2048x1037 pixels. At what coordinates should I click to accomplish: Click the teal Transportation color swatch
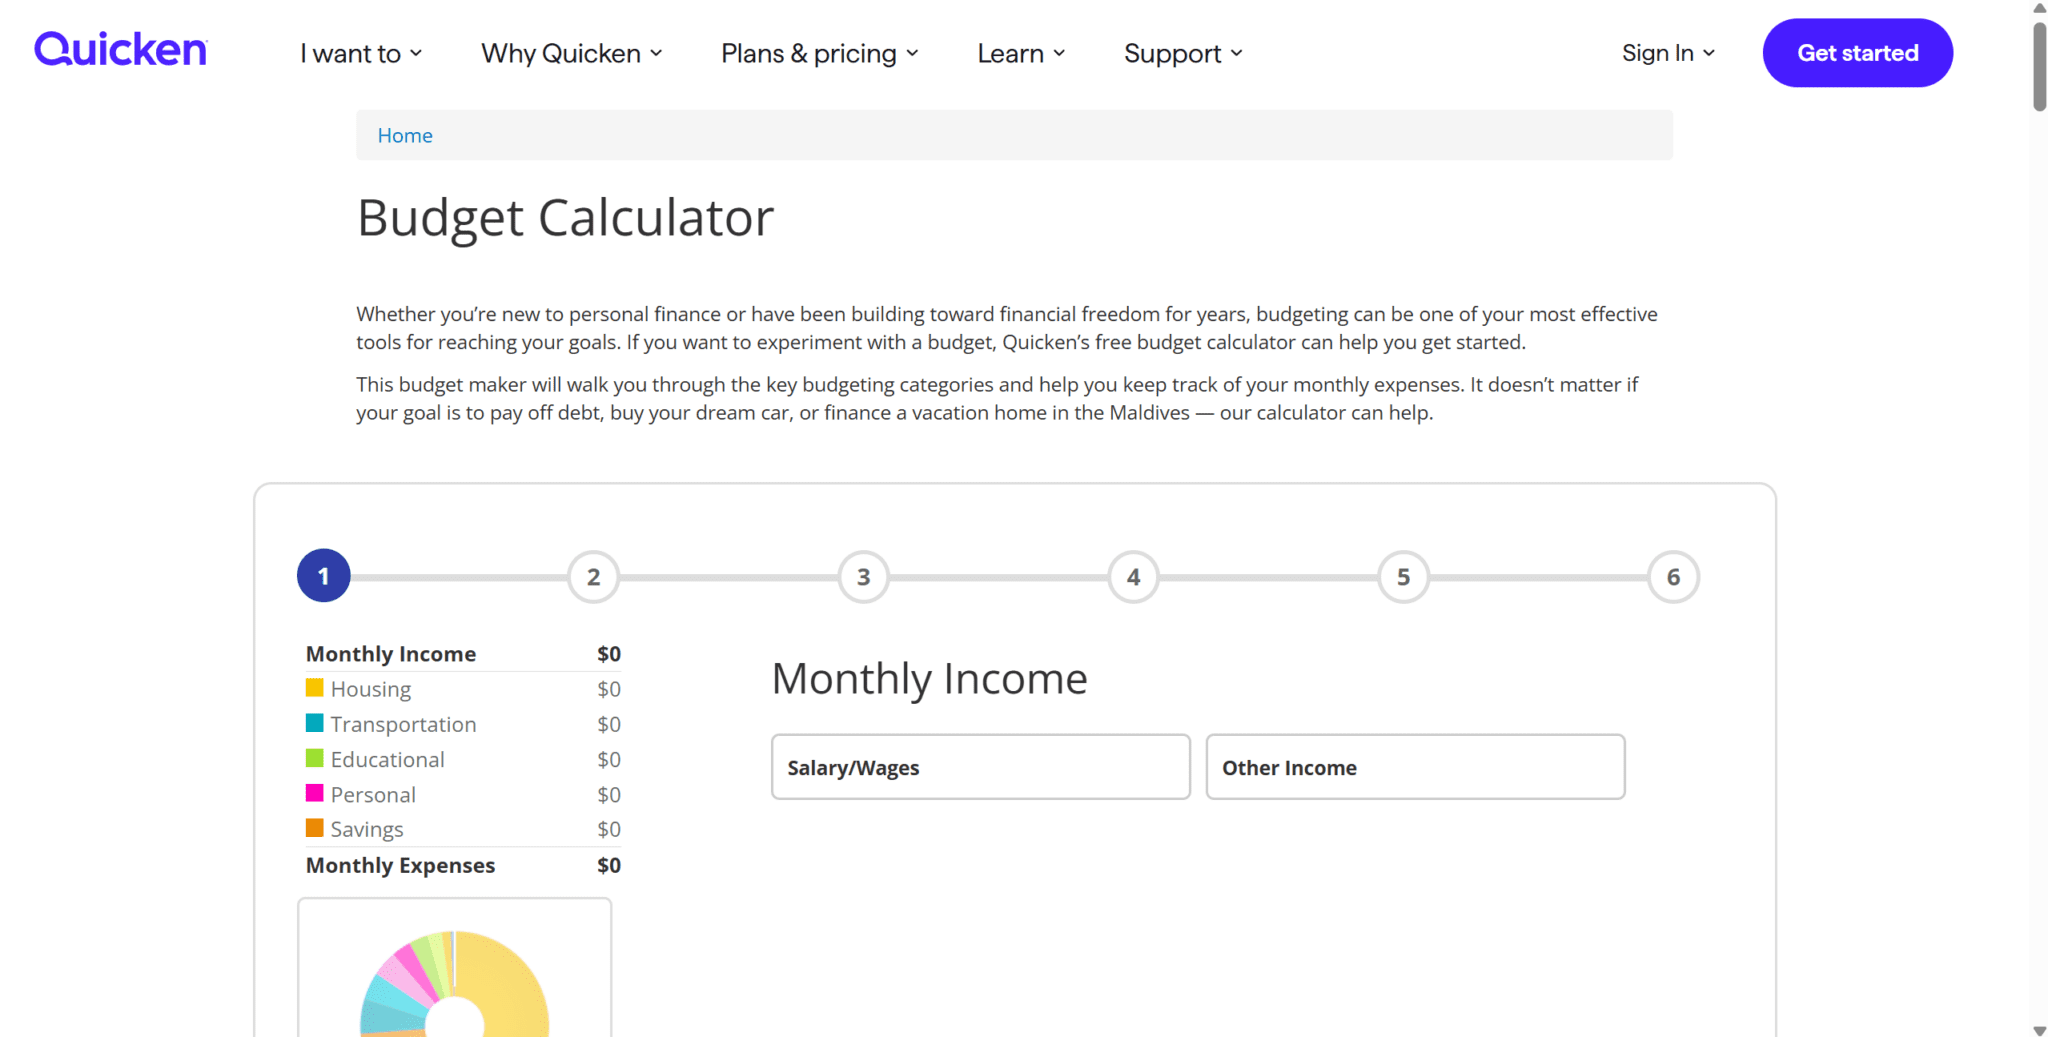[314, 723]
